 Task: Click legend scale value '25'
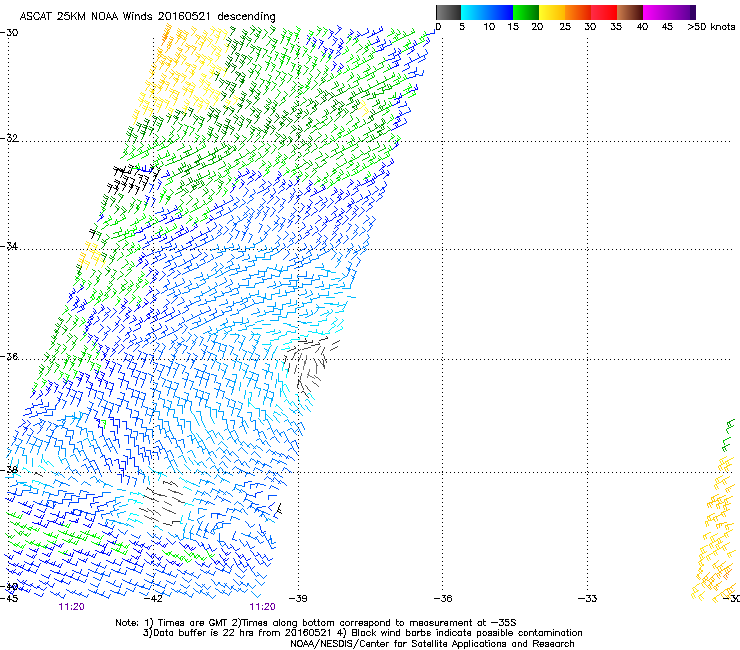(x=565, y=27)
